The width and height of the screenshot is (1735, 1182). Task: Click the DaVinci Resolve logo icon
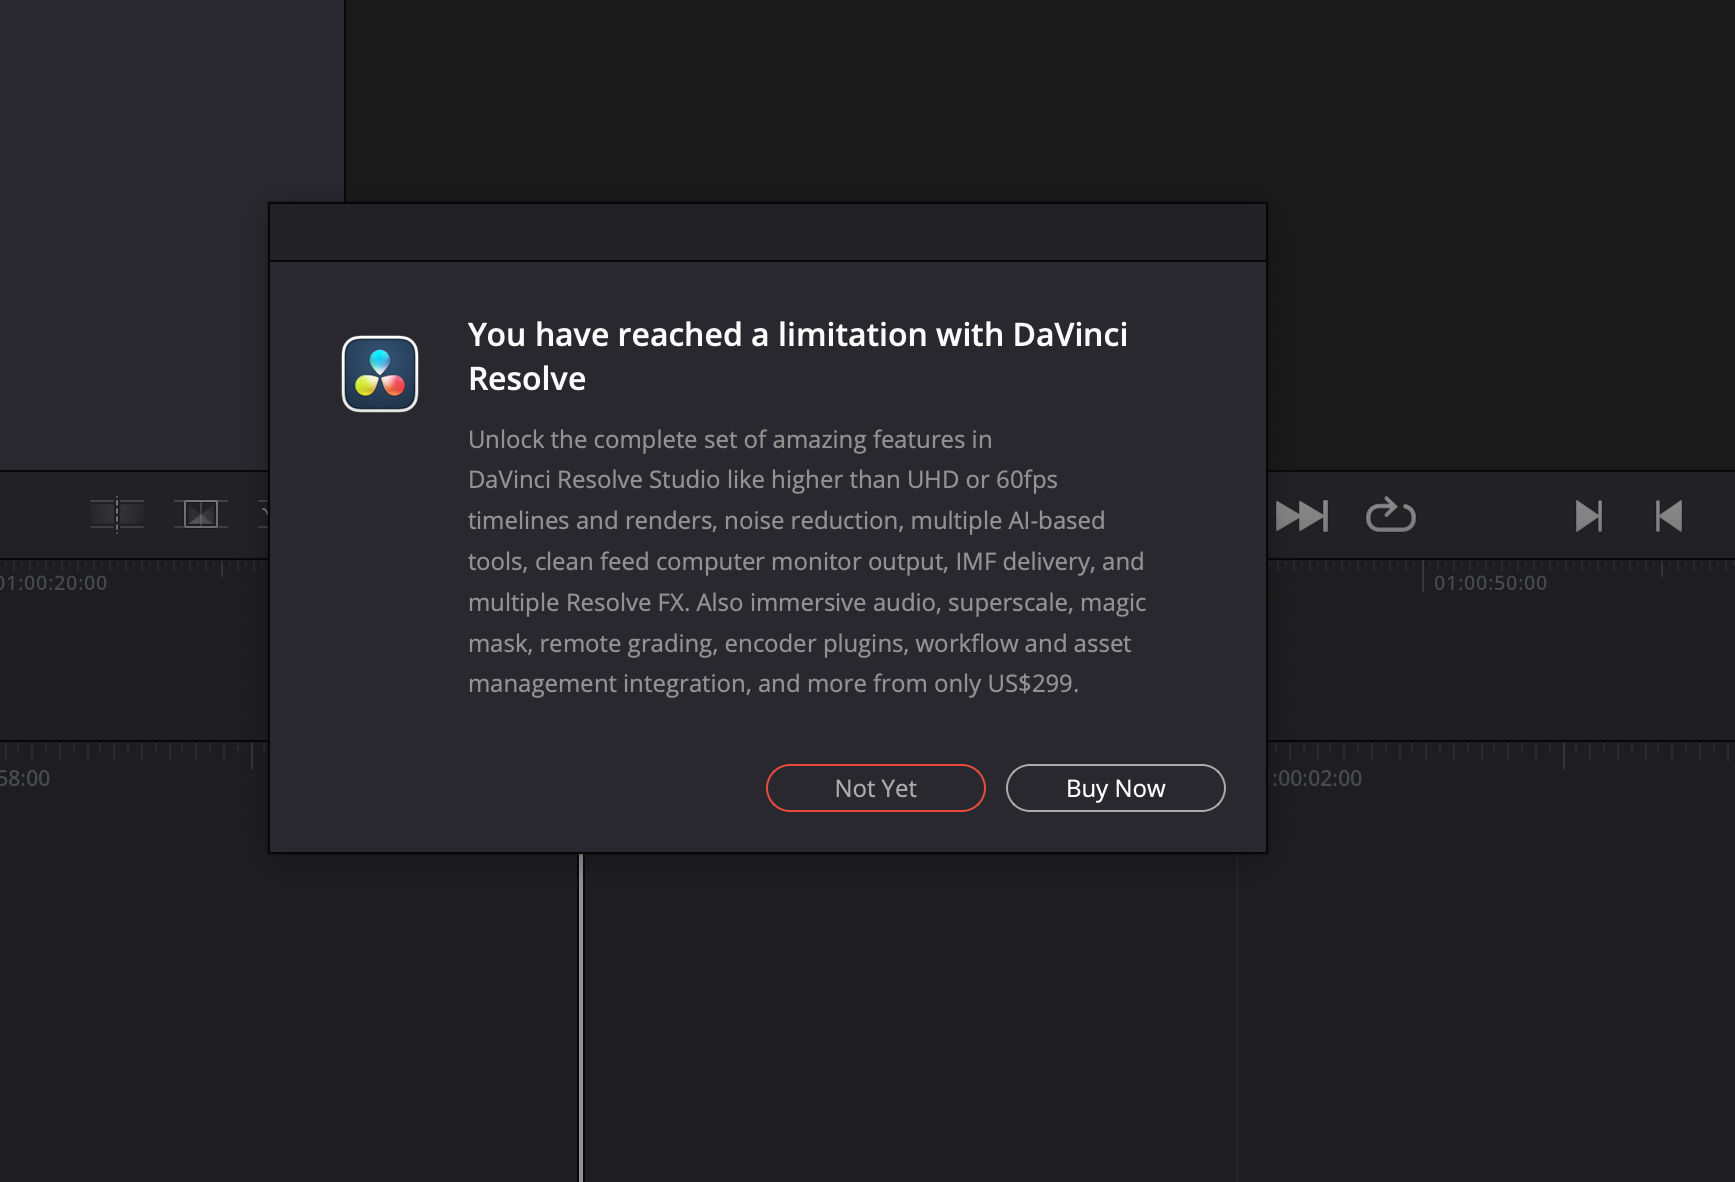pos(380,374)
